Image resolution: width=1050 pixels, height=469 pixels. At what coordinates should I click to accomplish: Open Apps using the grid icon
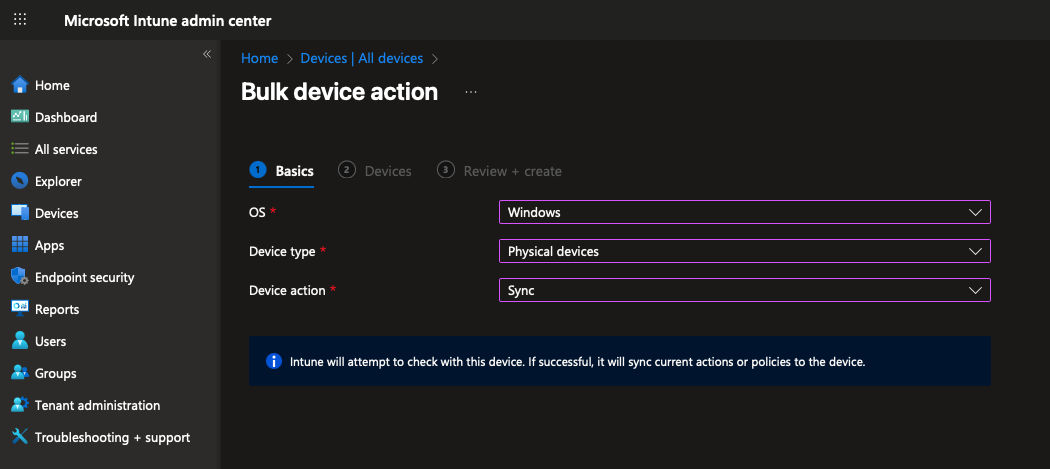(19, 245)
